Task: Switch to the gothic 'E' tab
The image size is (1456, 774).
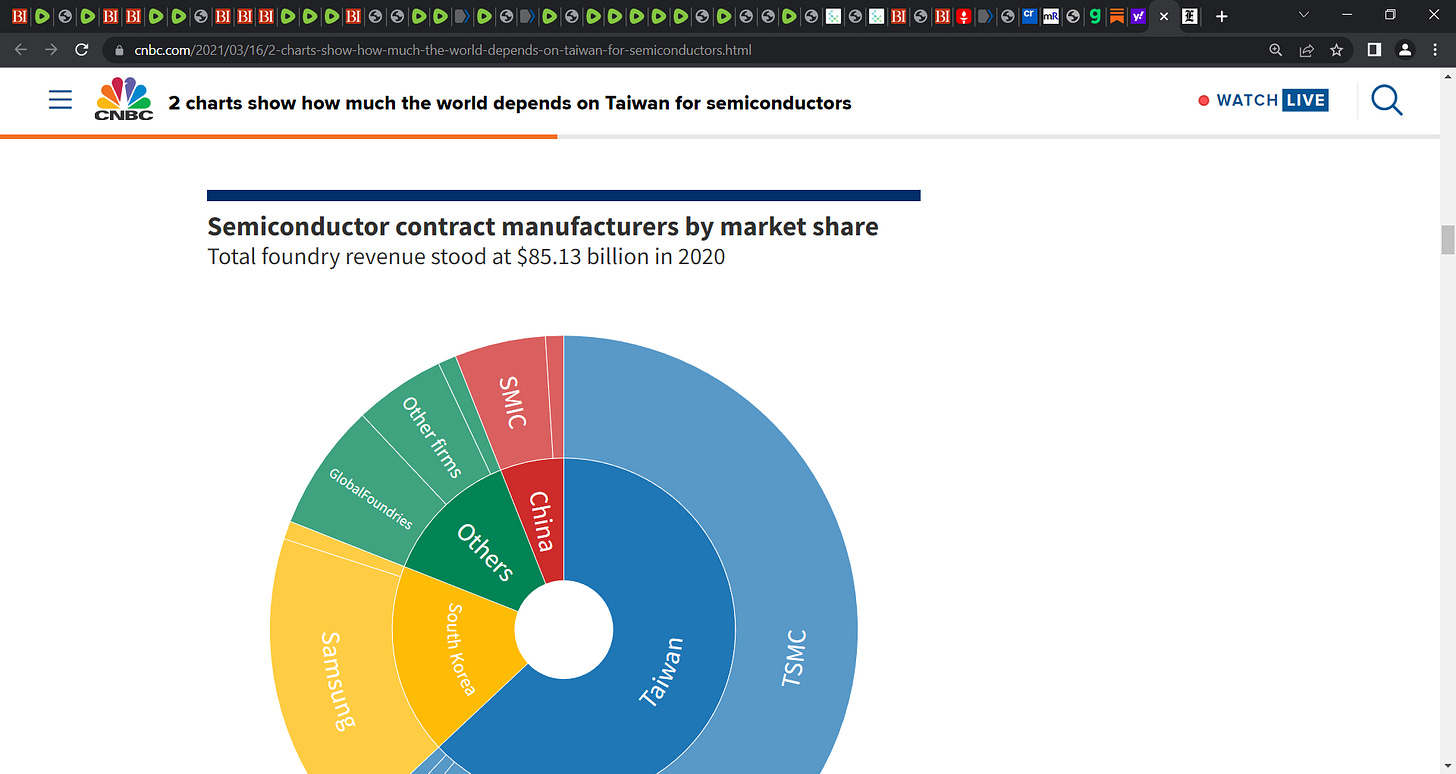Action: [1190, 16]
